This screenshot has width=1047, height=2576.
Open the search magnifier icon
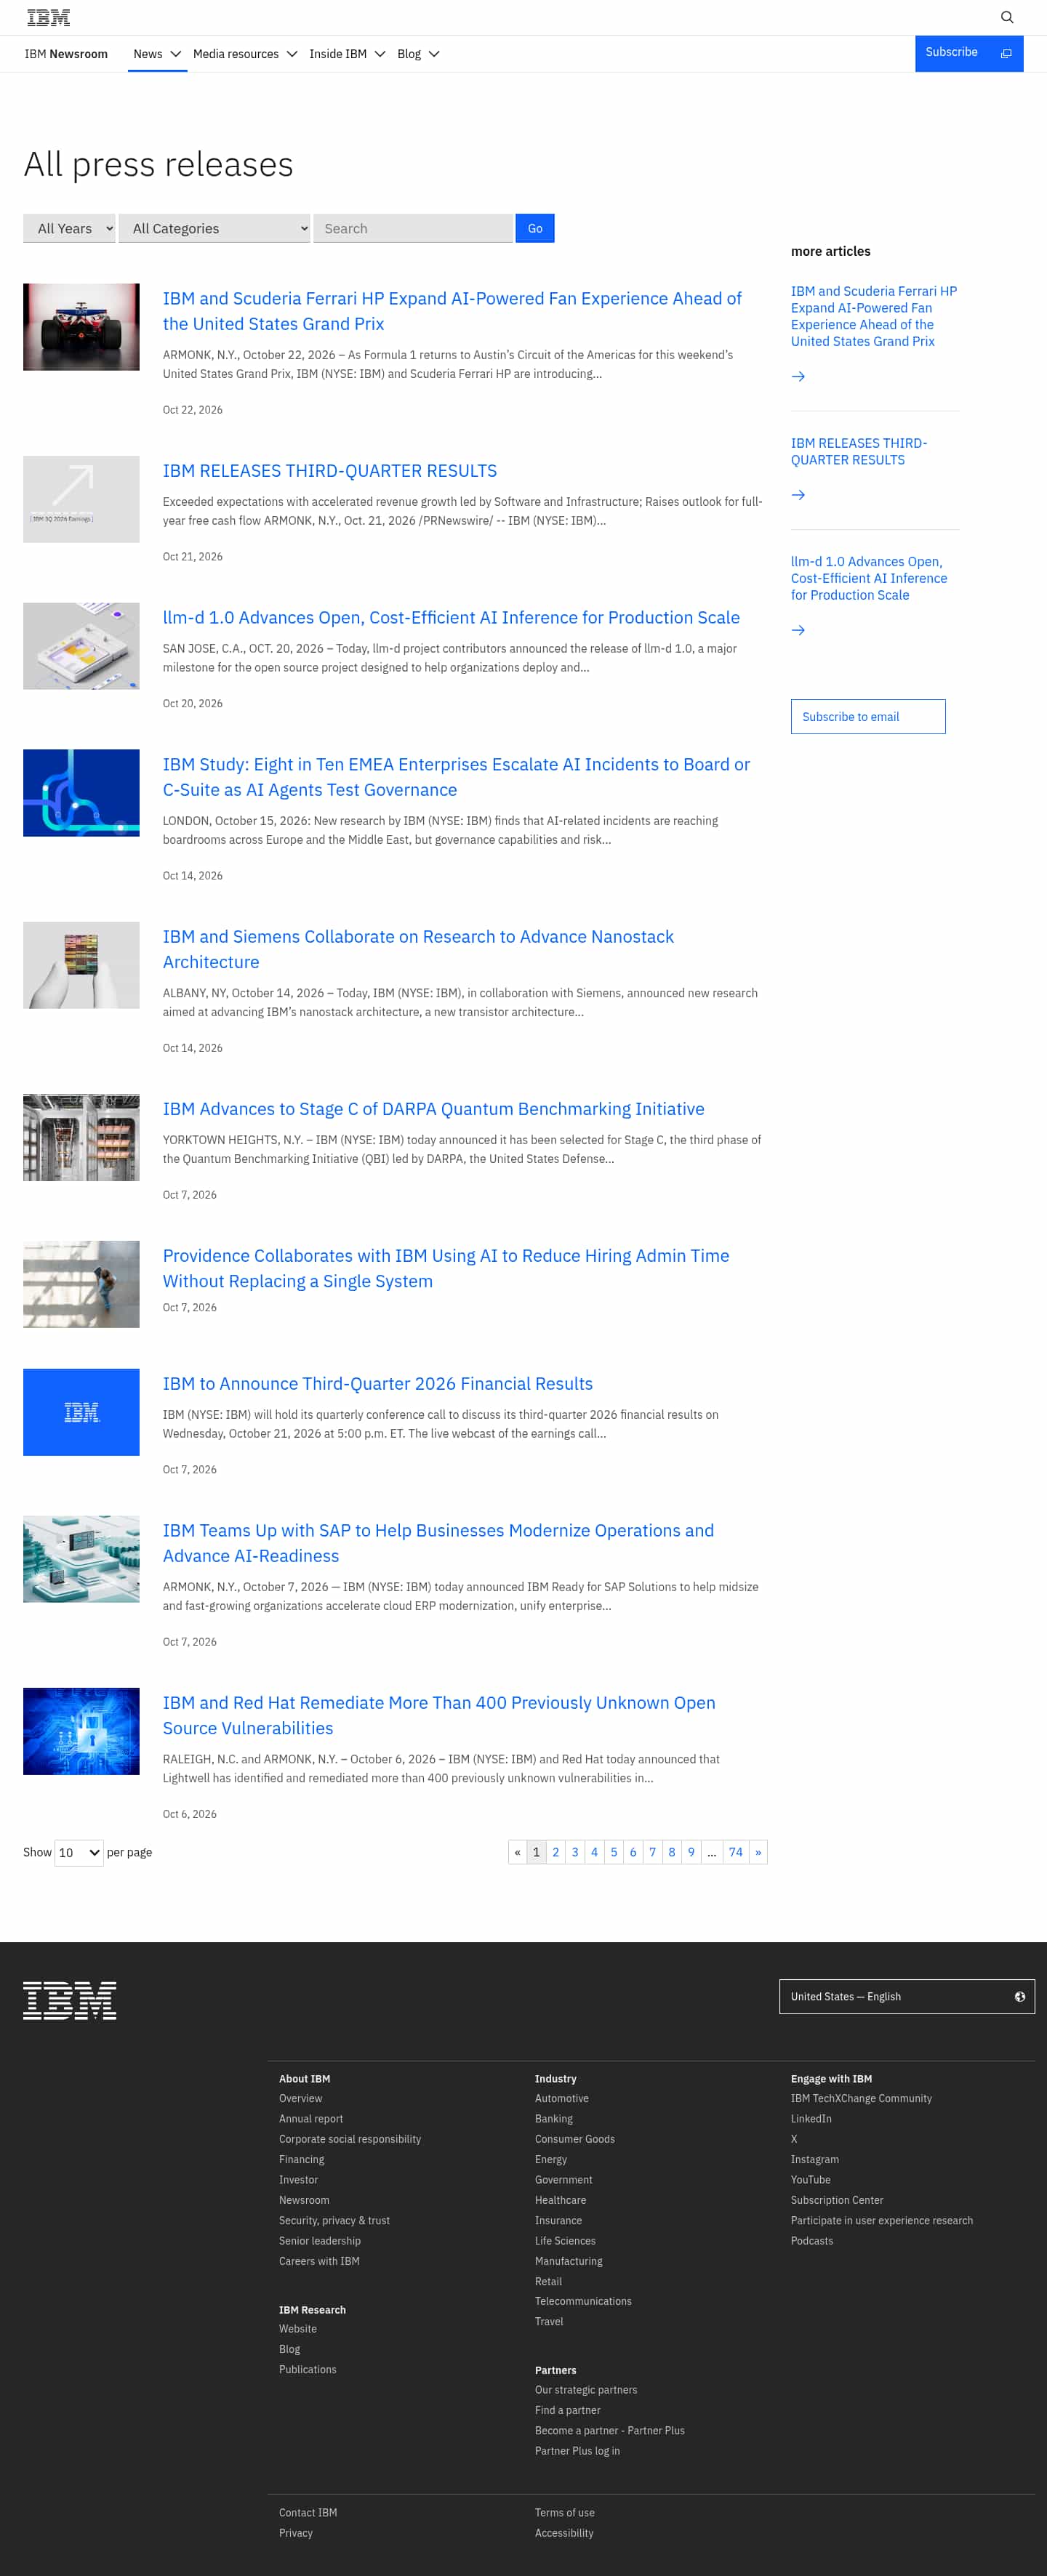click(x=1007, y=17)
